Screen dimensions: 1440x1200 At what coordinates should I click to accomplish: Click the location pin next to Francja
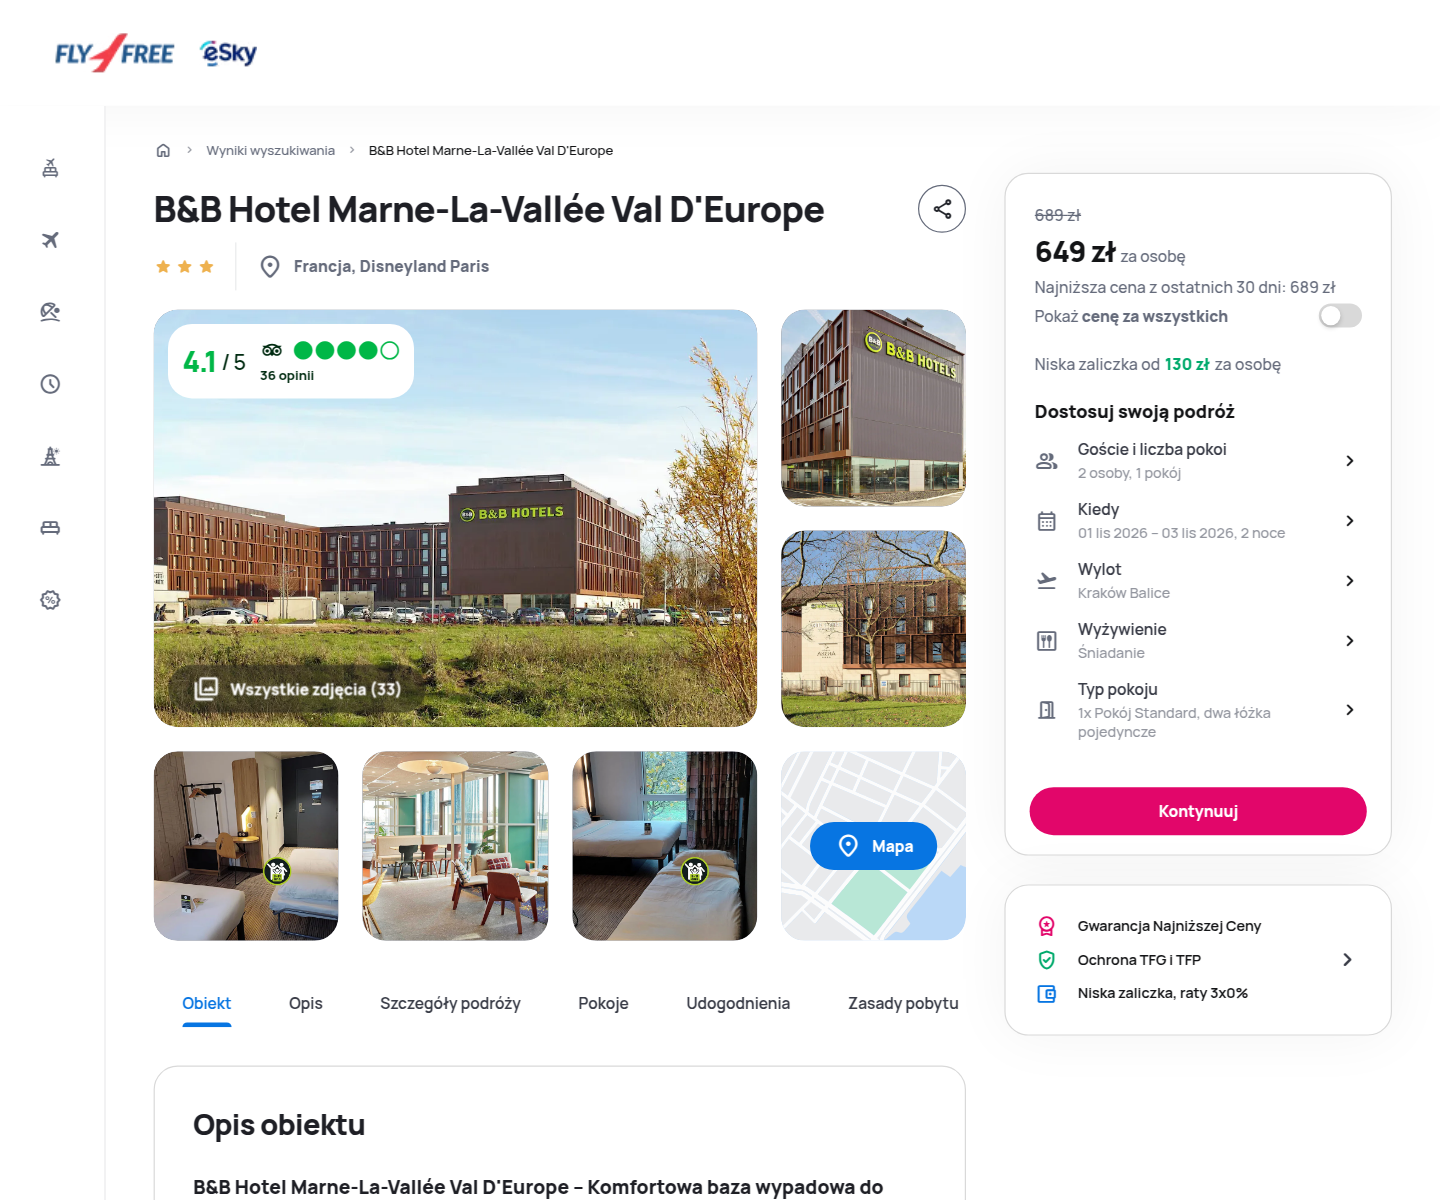(x=270, y=267)
